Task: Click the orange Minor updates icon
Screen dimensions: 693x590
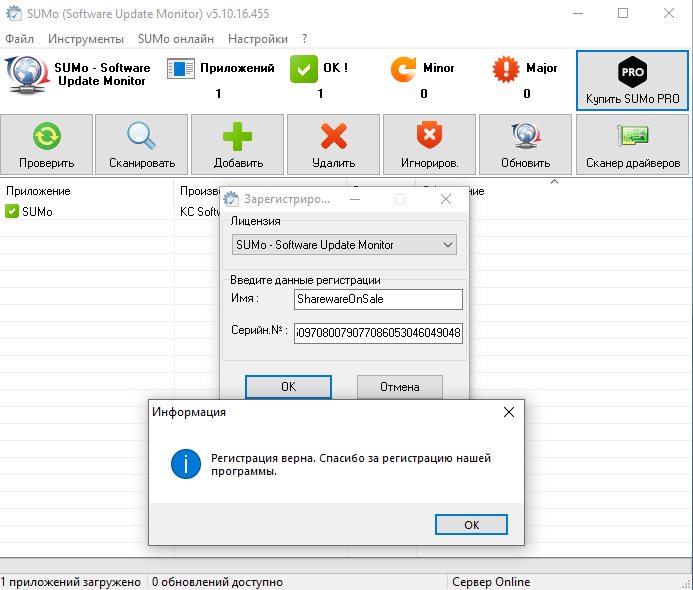Action: (403, 69)
